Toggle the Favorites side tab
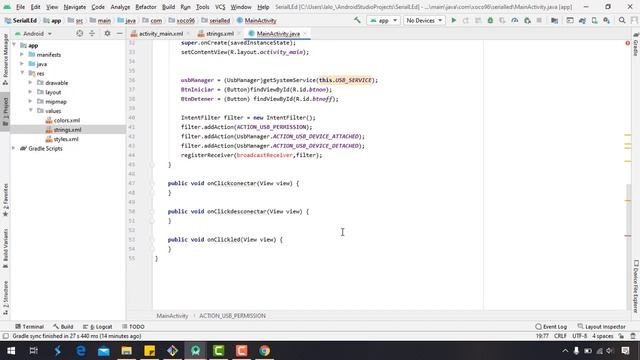The image size is (640, 360). (x=5, y=200)
